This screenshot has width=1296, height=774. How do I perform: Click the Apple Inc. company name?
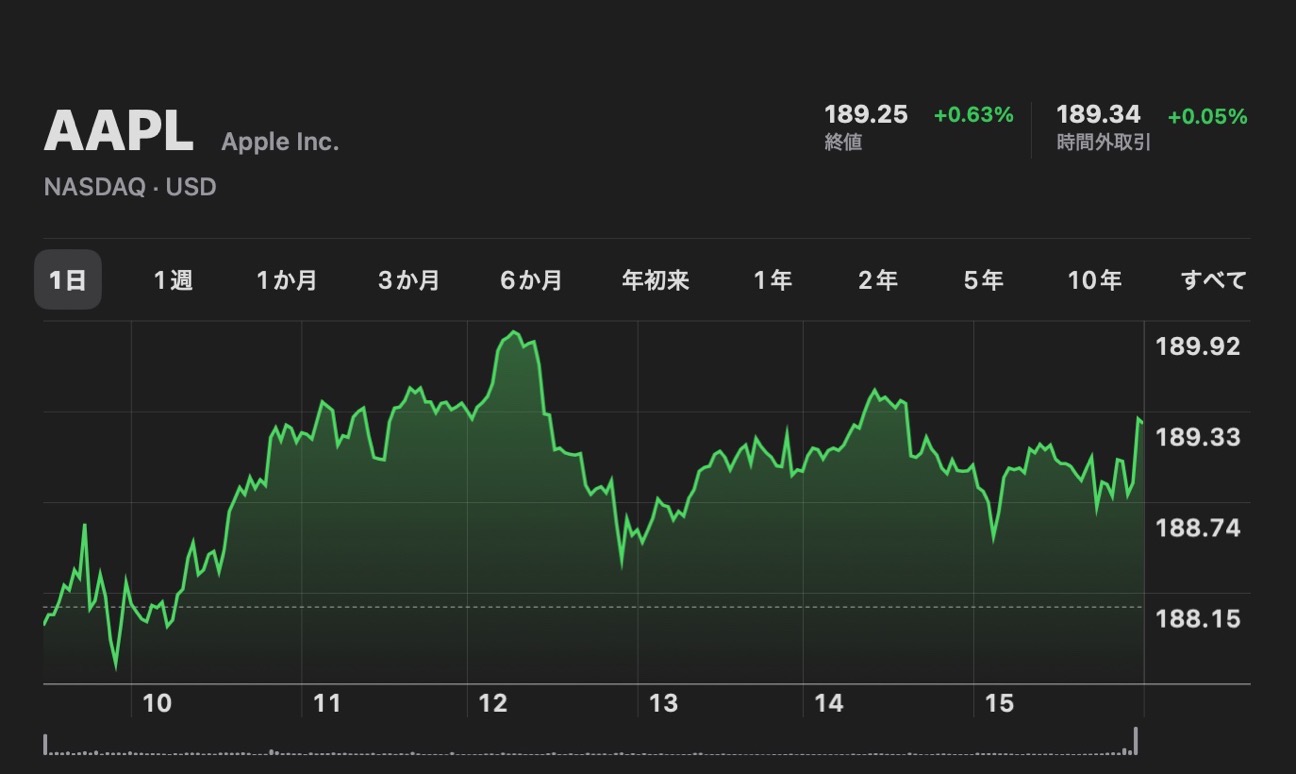pos(280,142)
